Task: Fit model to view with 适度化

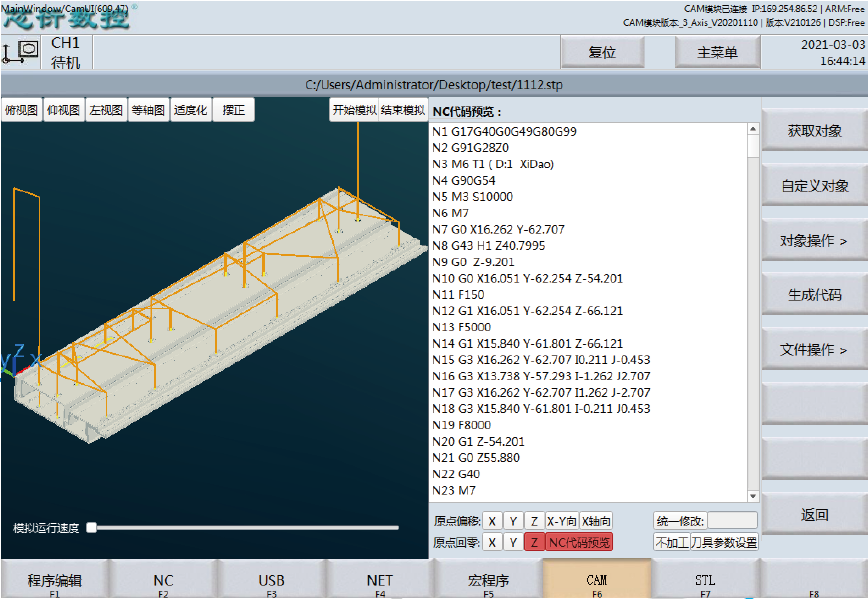Action: coord(190,110)
